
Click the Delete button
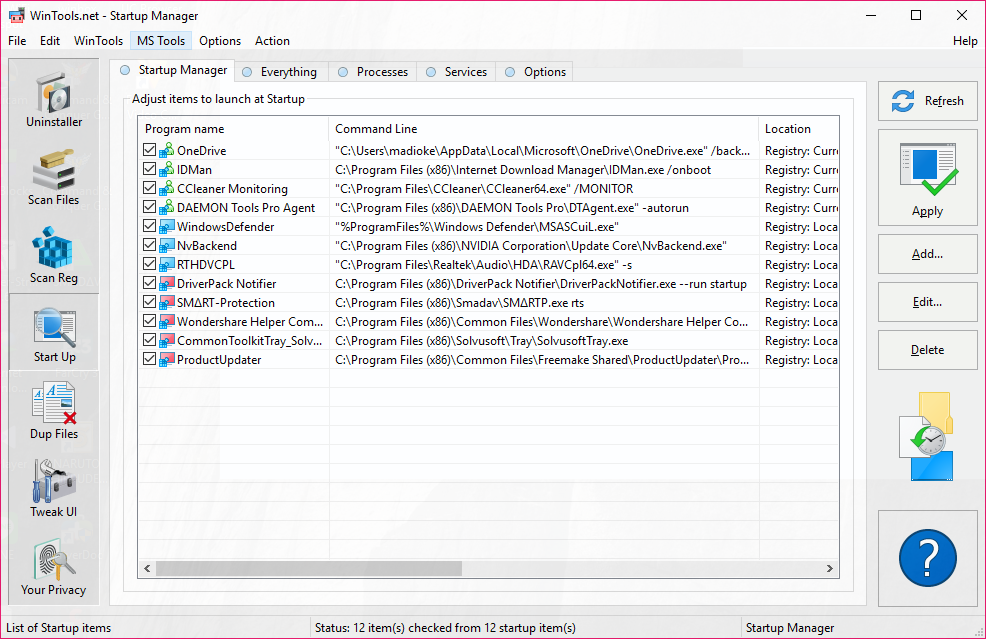tap(928, 350)
